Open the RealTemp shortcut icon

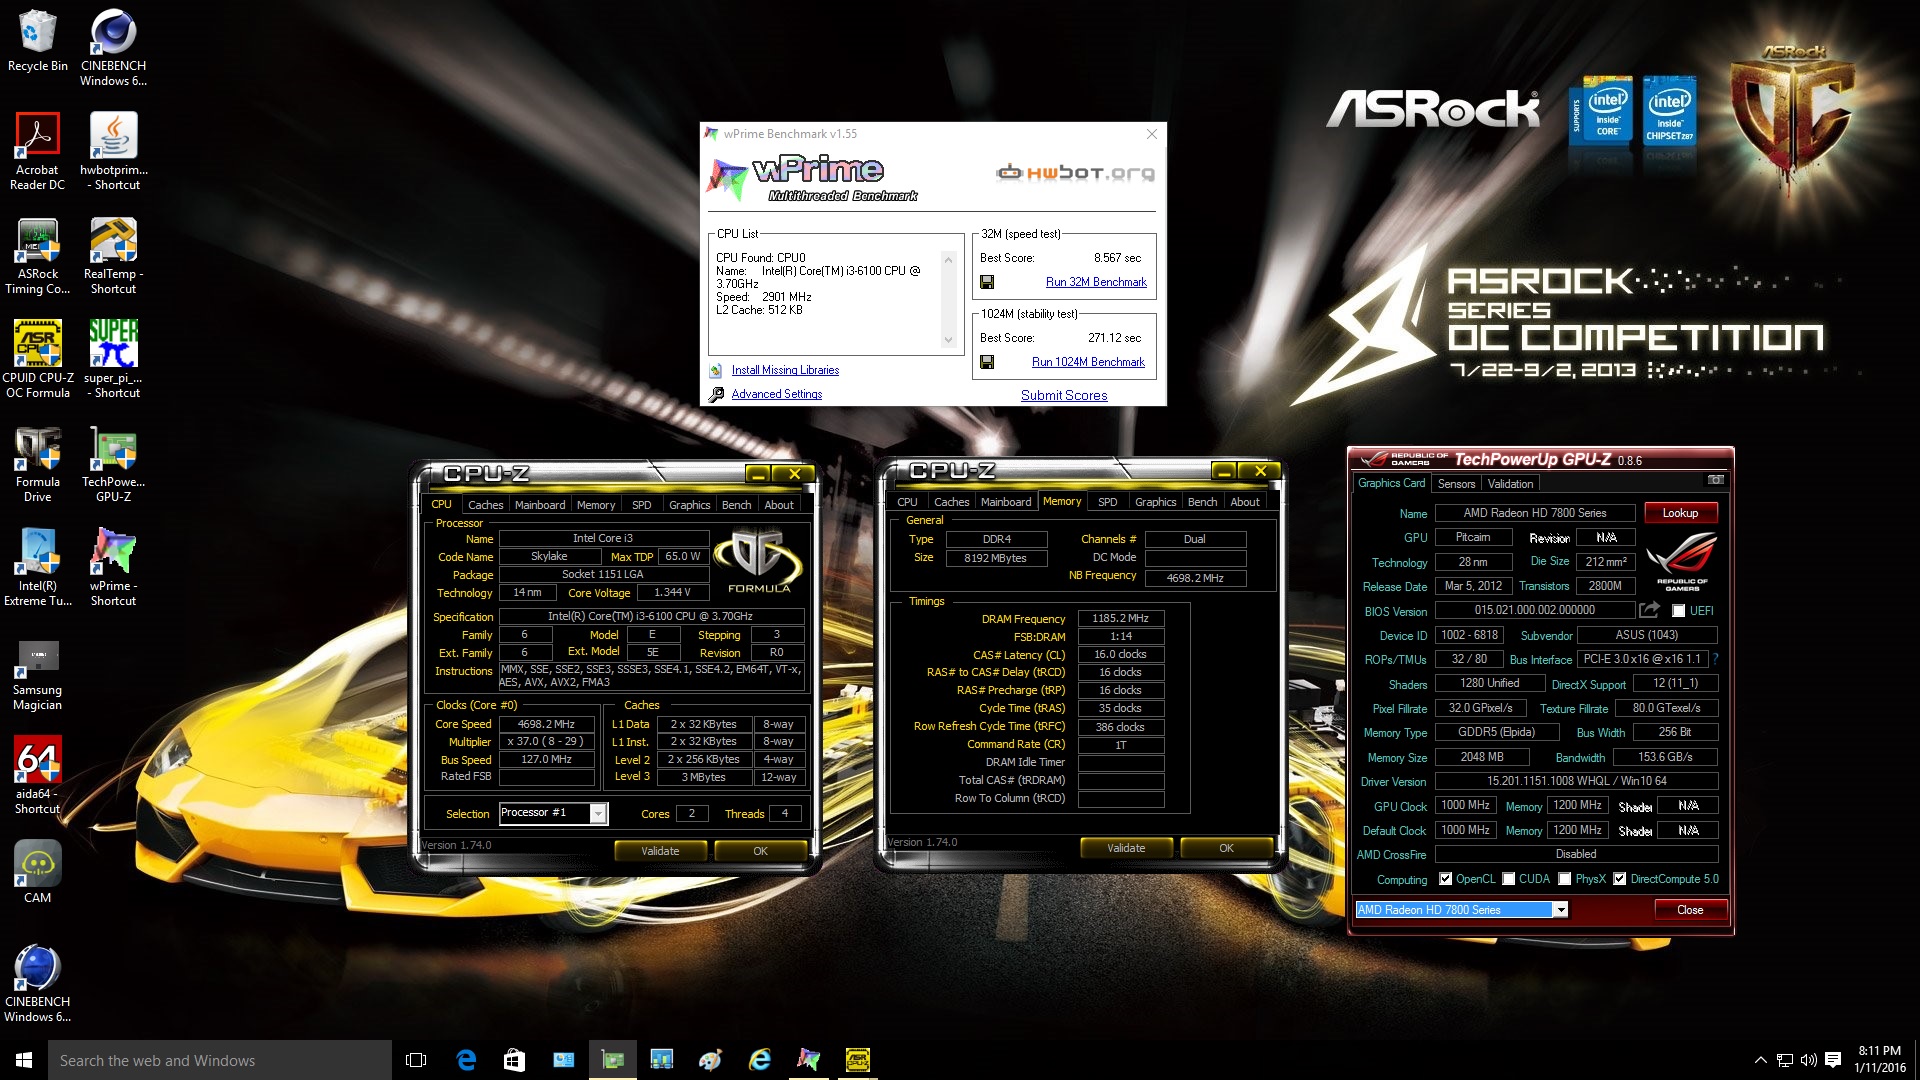point(113,256)
